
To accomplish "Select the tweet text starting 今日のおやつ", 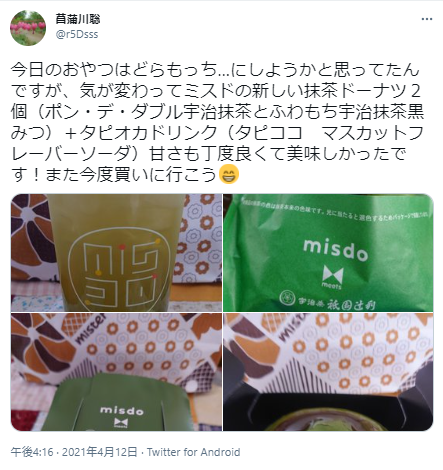I will (217, 122).
